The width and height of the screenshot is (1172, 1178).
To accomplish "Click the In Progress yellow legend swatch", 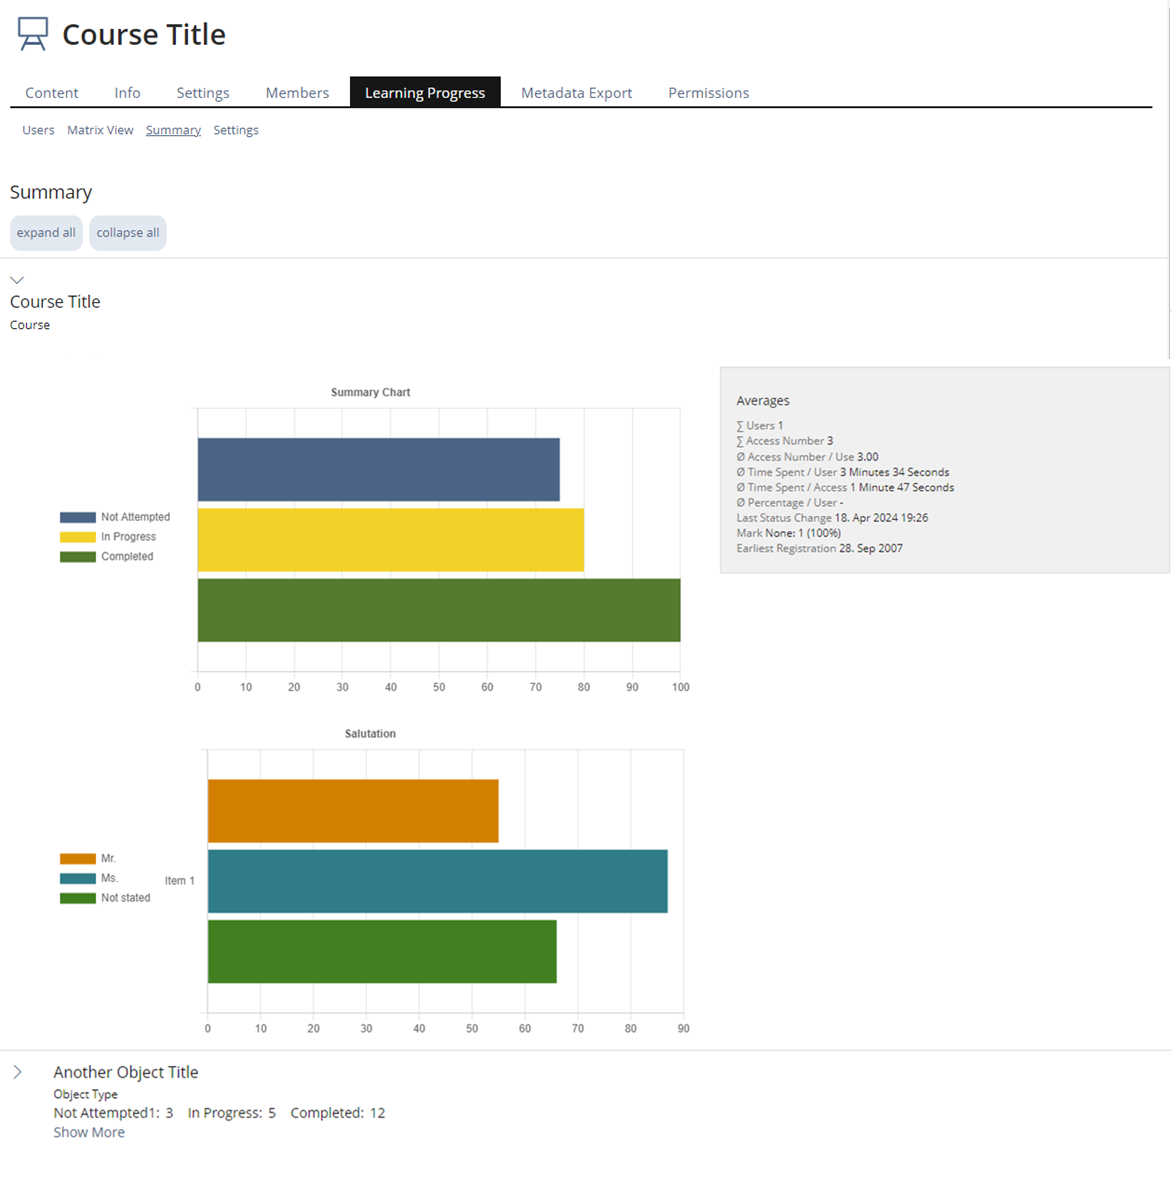I will coord(78,537).
